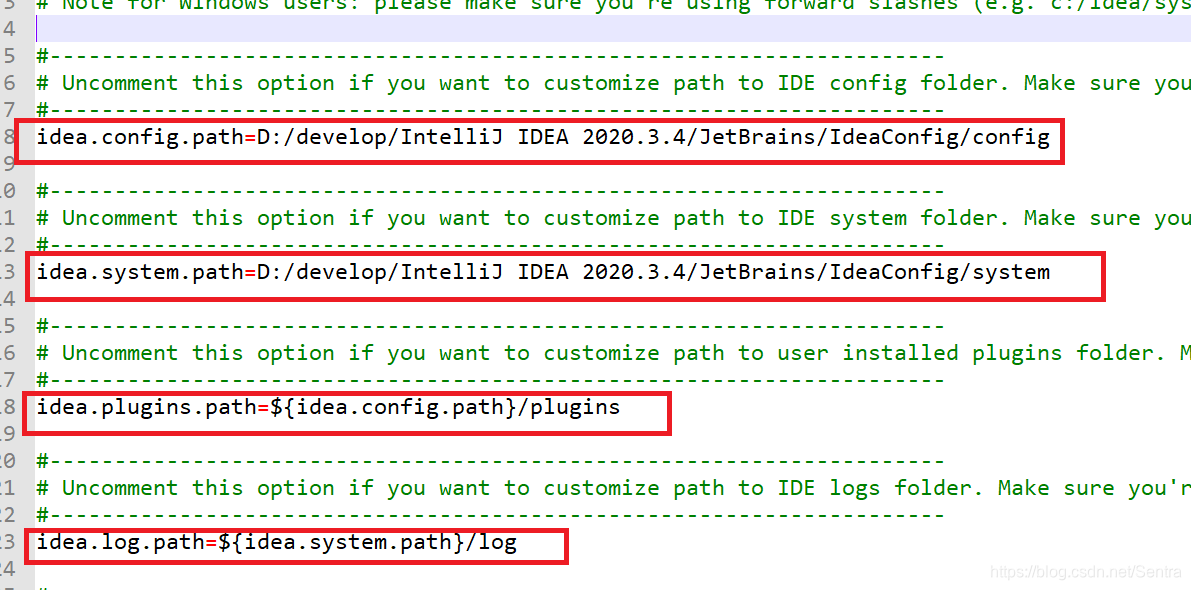
Task: Click the equals sign in idea.log.path line
Action: pyautogui.click(x=211, y=544)
